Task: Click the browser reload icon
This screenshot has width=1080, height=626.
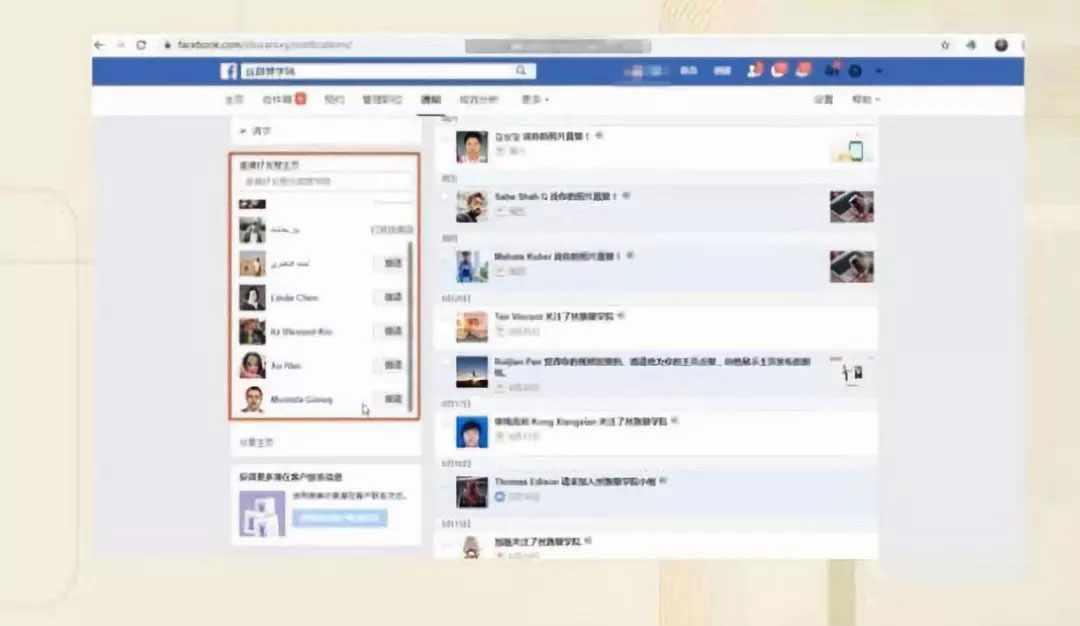Action: (140, 45)
